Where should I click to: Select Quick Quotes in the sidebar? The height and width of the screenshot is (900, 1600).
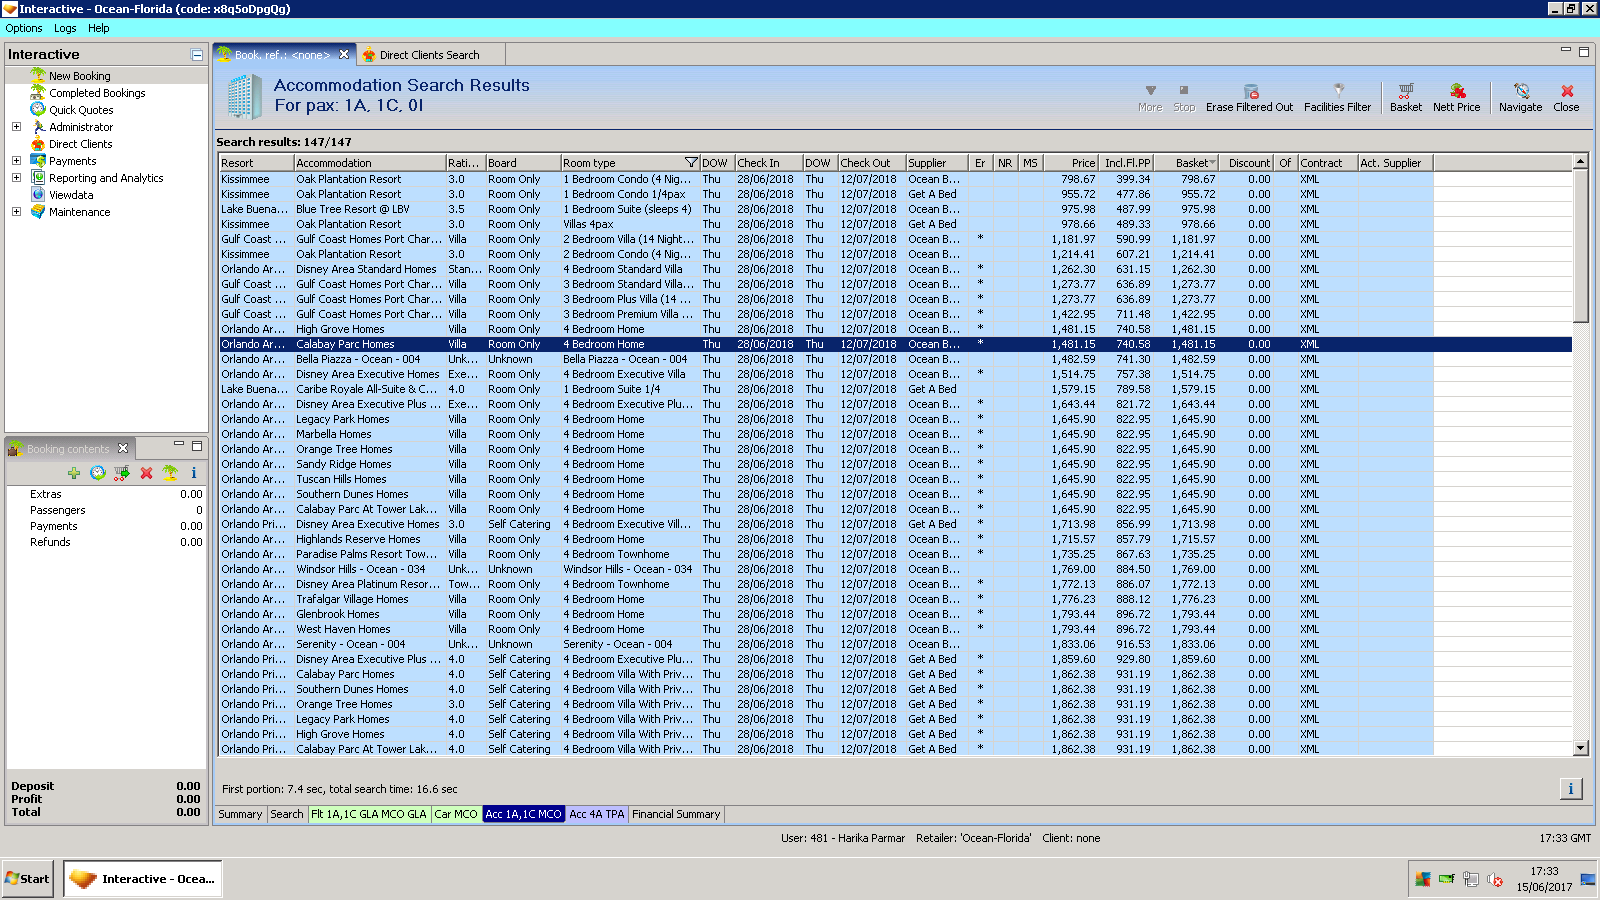pos(81,110)
